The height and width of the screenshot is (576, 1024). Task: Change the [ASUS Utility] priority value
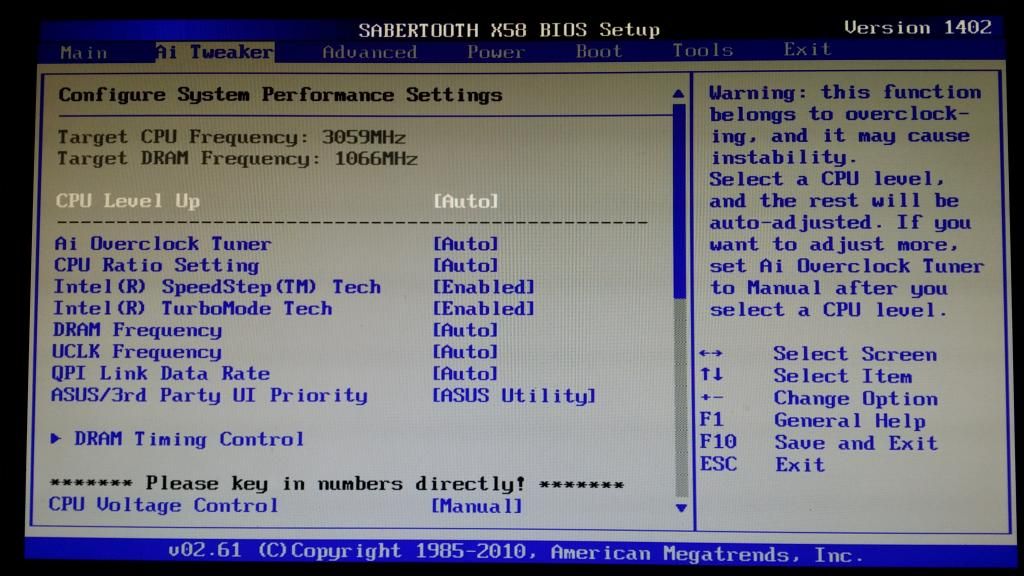514,395
